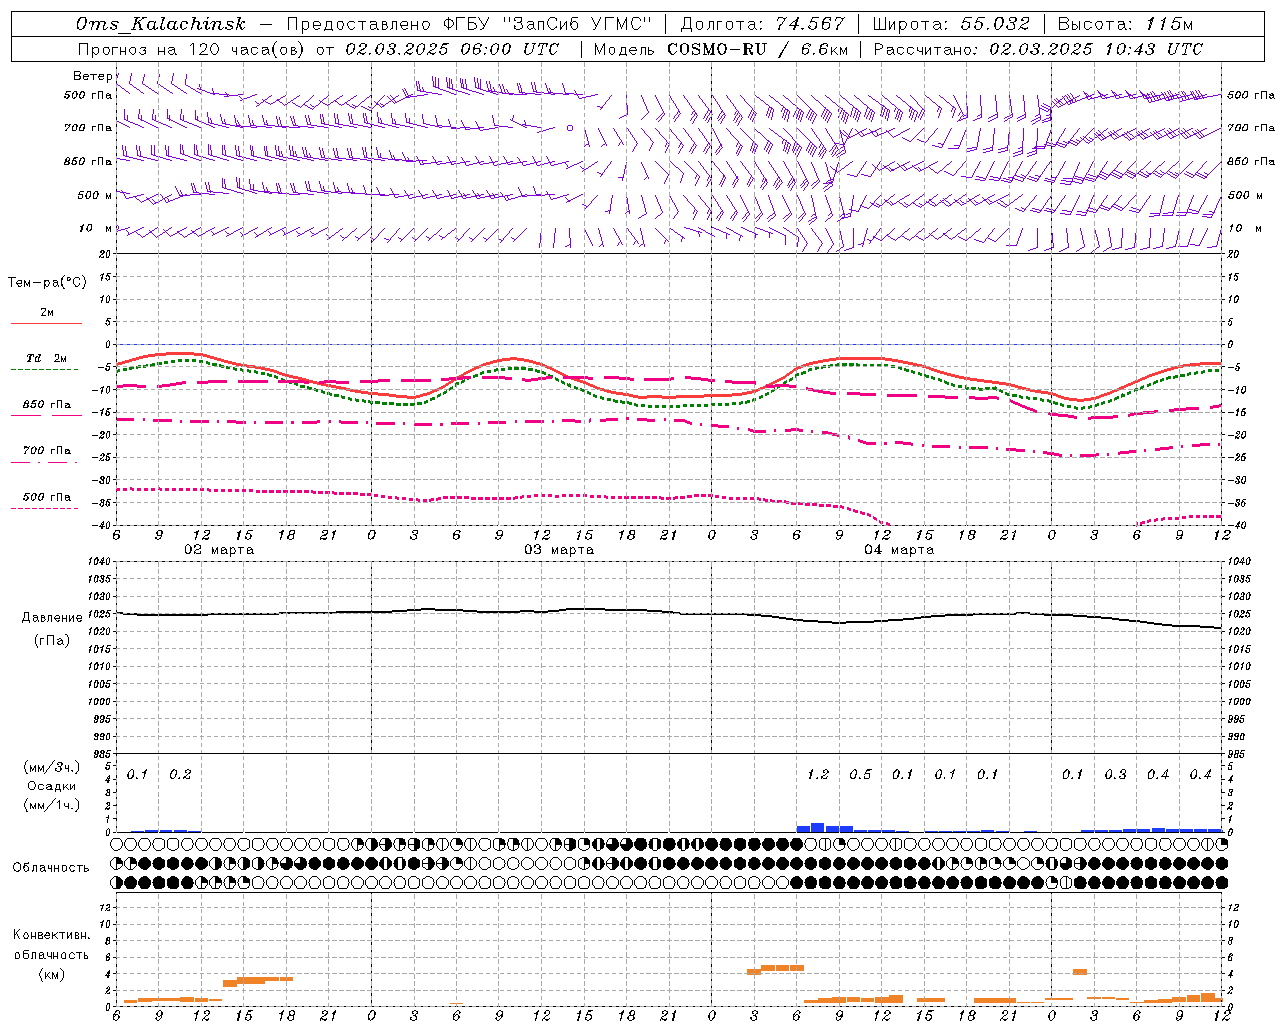Select the elevation text Высота: 115м
The height and width of the screenshot is (1024, 1280).
pos(1125,24)
